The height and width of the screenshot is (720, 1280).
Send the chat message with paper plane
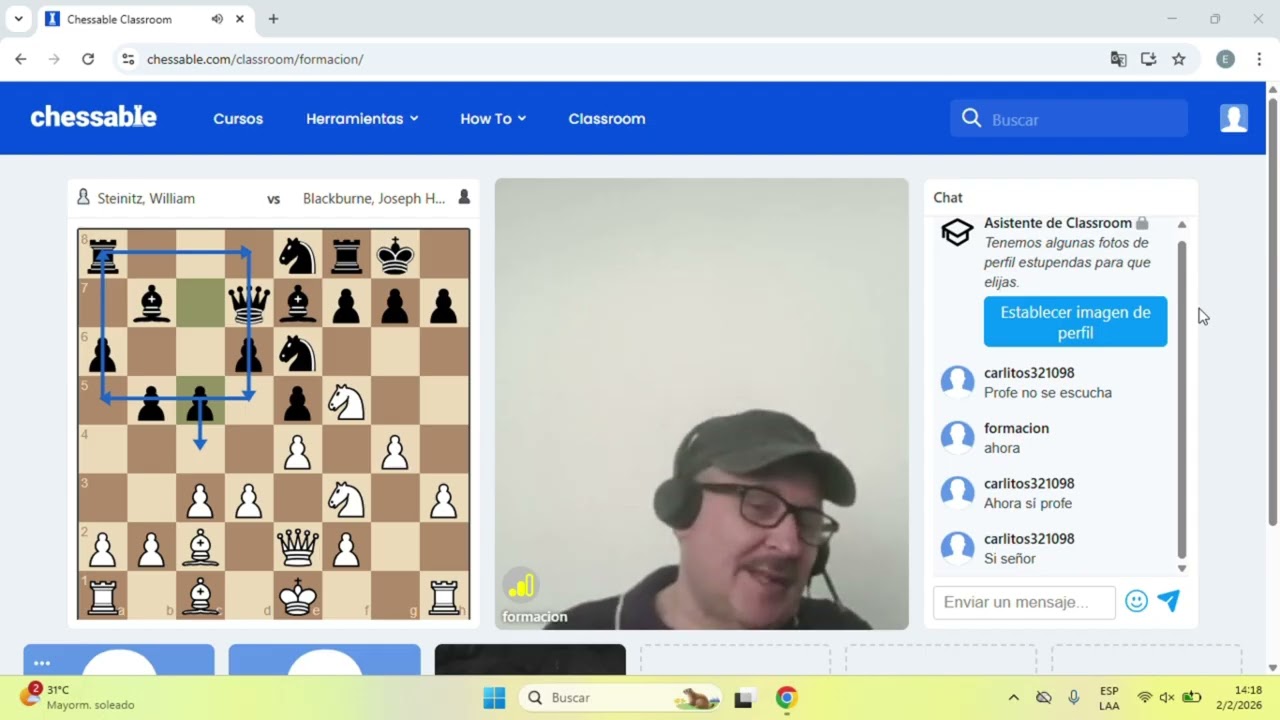tap(1169, 600)
